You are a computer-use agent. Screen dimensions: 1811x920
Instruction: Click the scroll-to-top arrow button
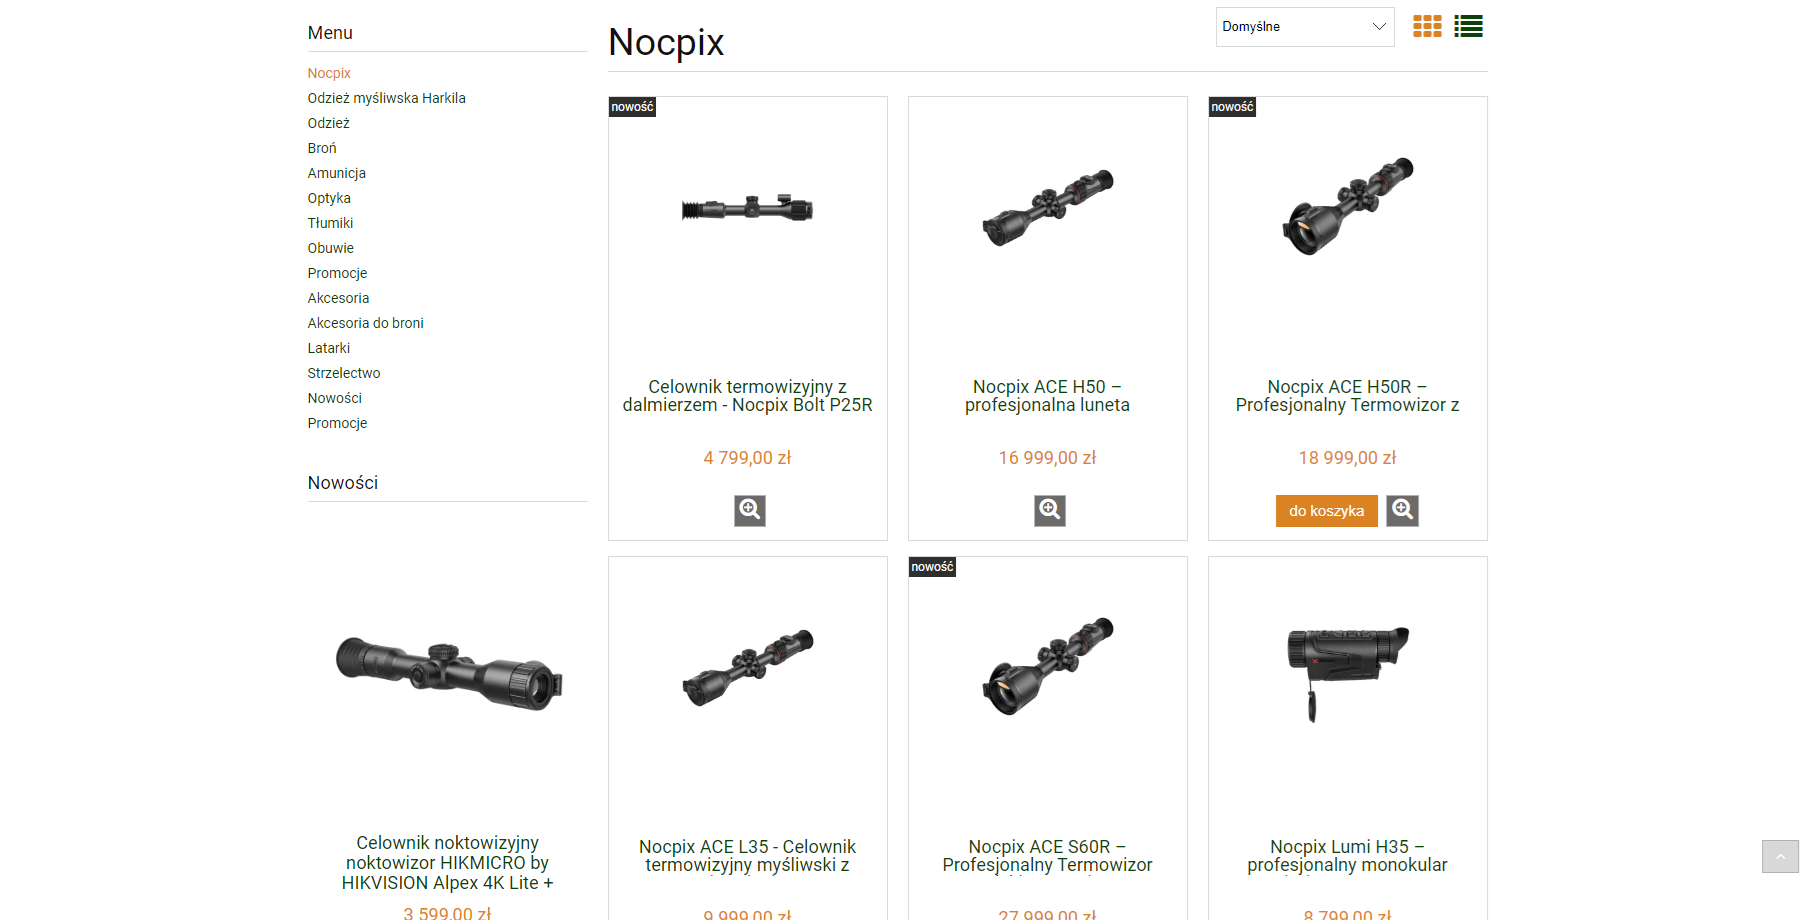[1780, 856]
